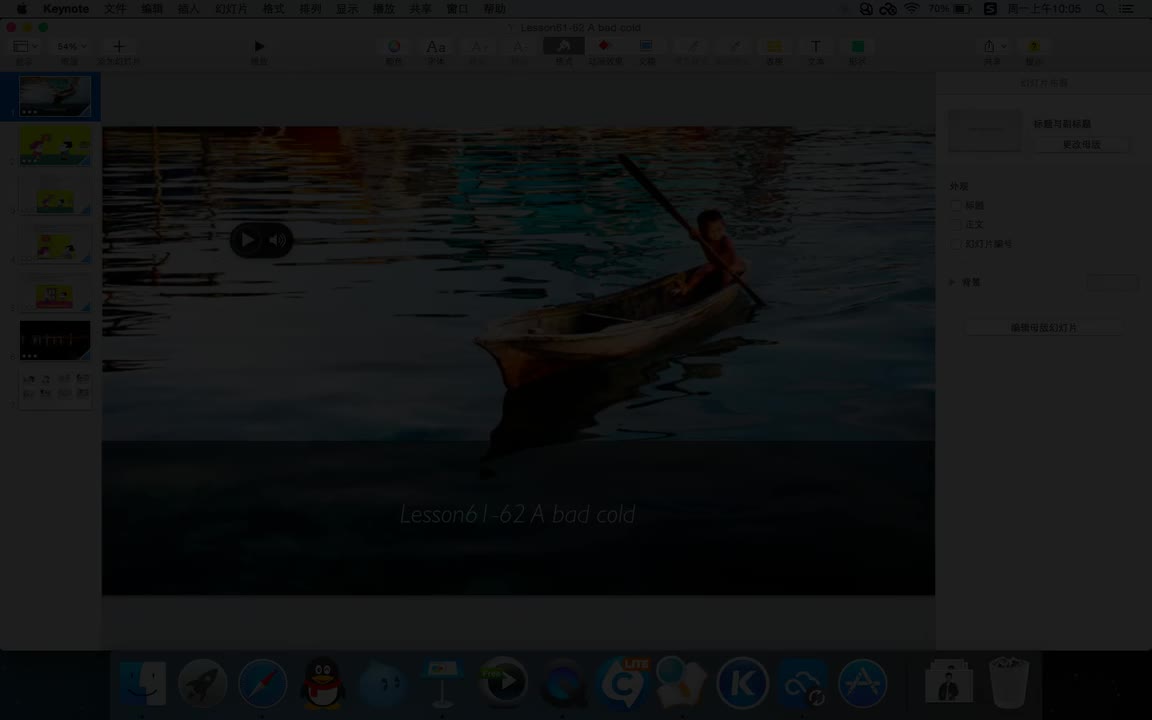Screen dimensions: 1152x720
Task: Add a new slide with the plus button
Action: (118, 46)
